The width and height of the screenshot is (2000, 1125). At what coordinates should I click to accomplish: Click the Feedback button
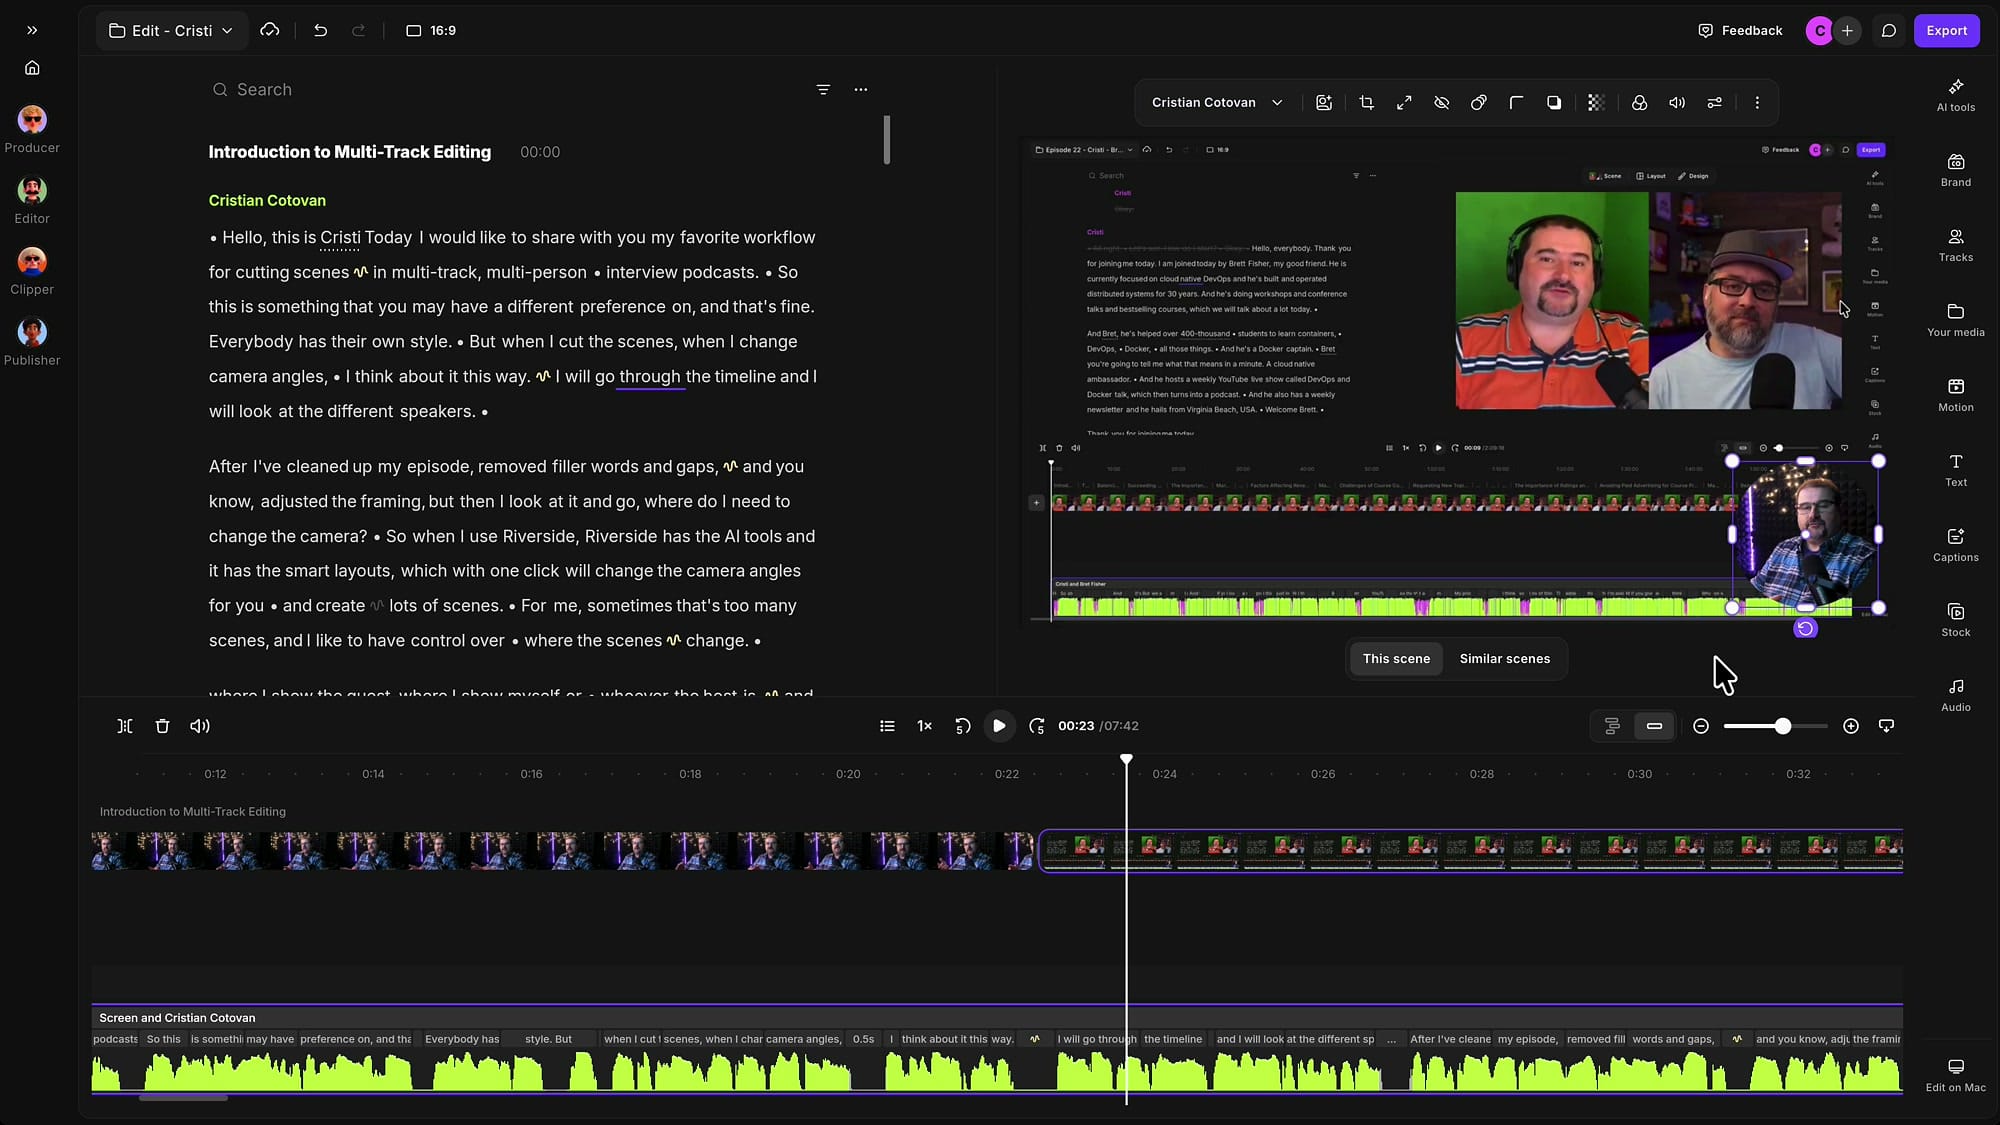[x=1740, y=30]
